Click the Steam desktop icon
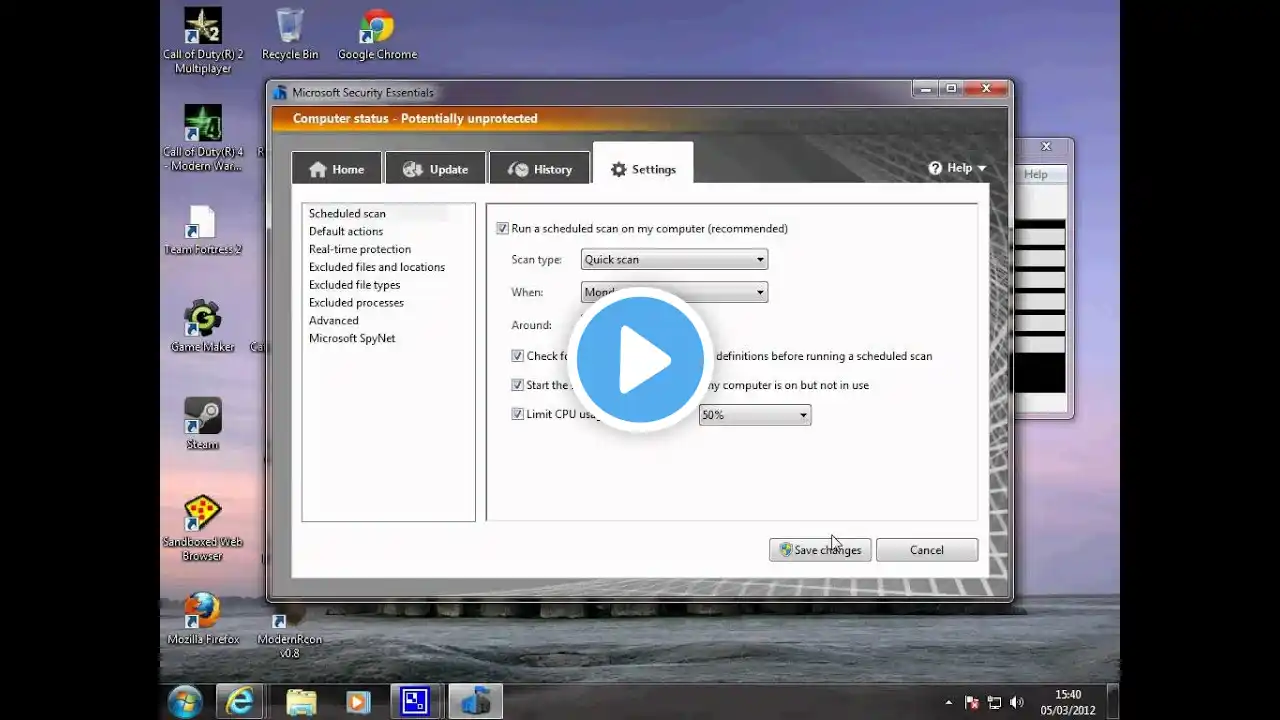 (x=203, y=423)
